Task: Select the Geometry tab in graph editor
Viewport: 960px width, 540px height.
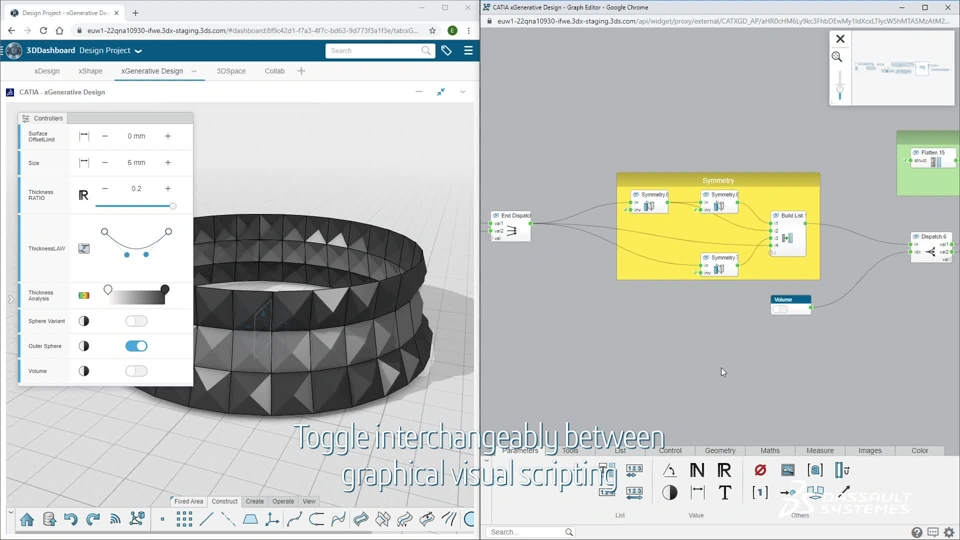Action: click(720, 451)
